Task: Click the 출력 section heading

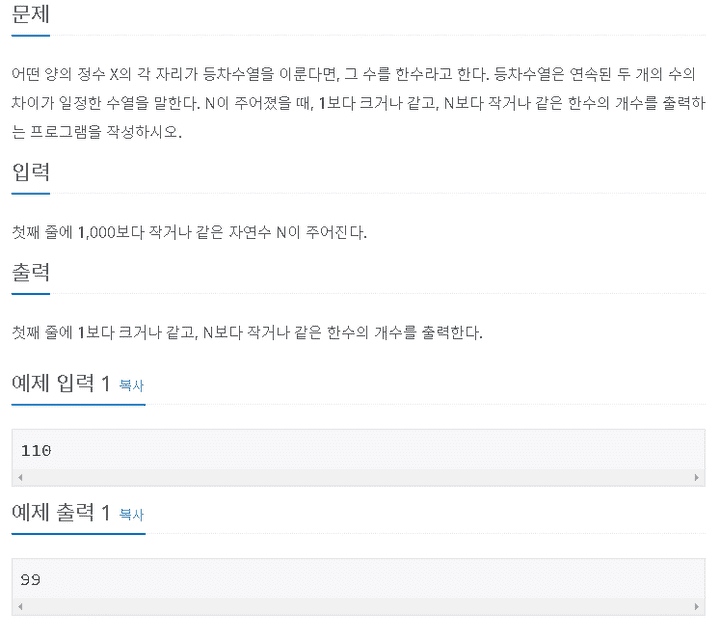Action: tap(30, 272)
